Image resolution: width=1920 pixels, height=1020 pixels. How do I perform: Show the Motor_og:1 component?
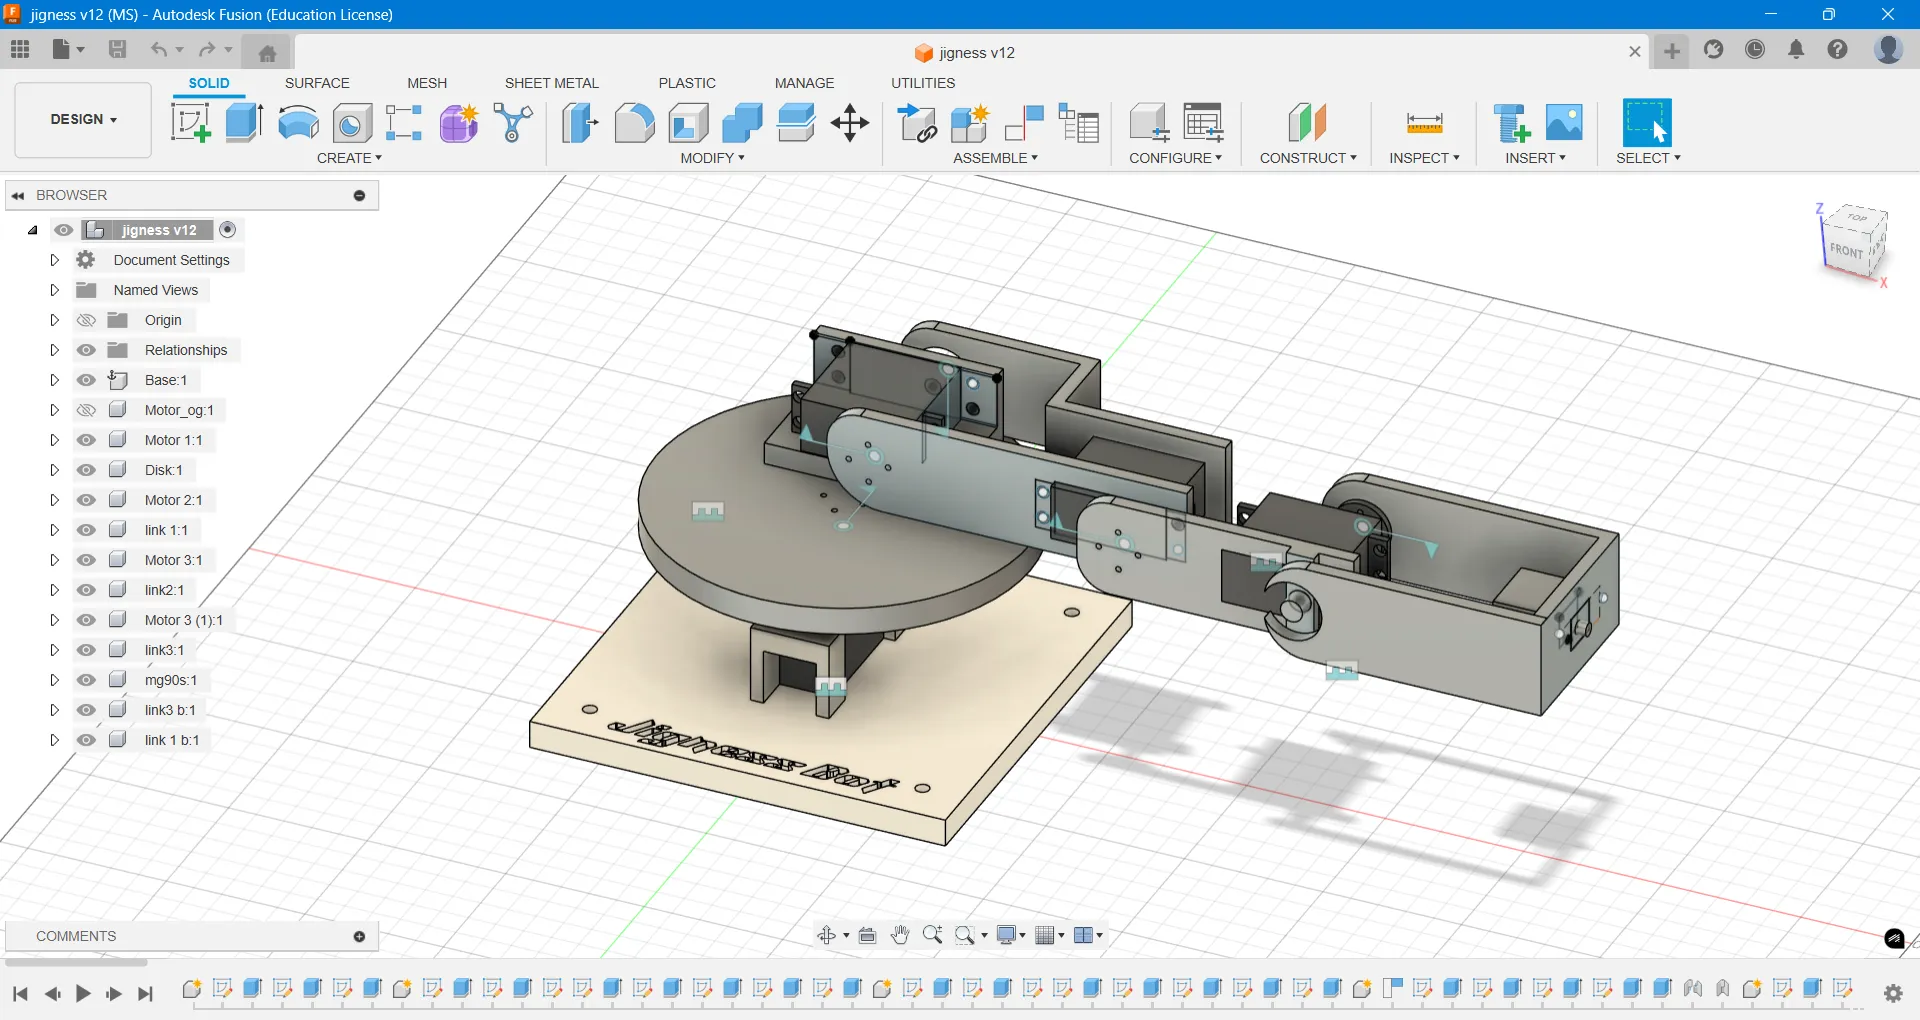click(87, 410)
